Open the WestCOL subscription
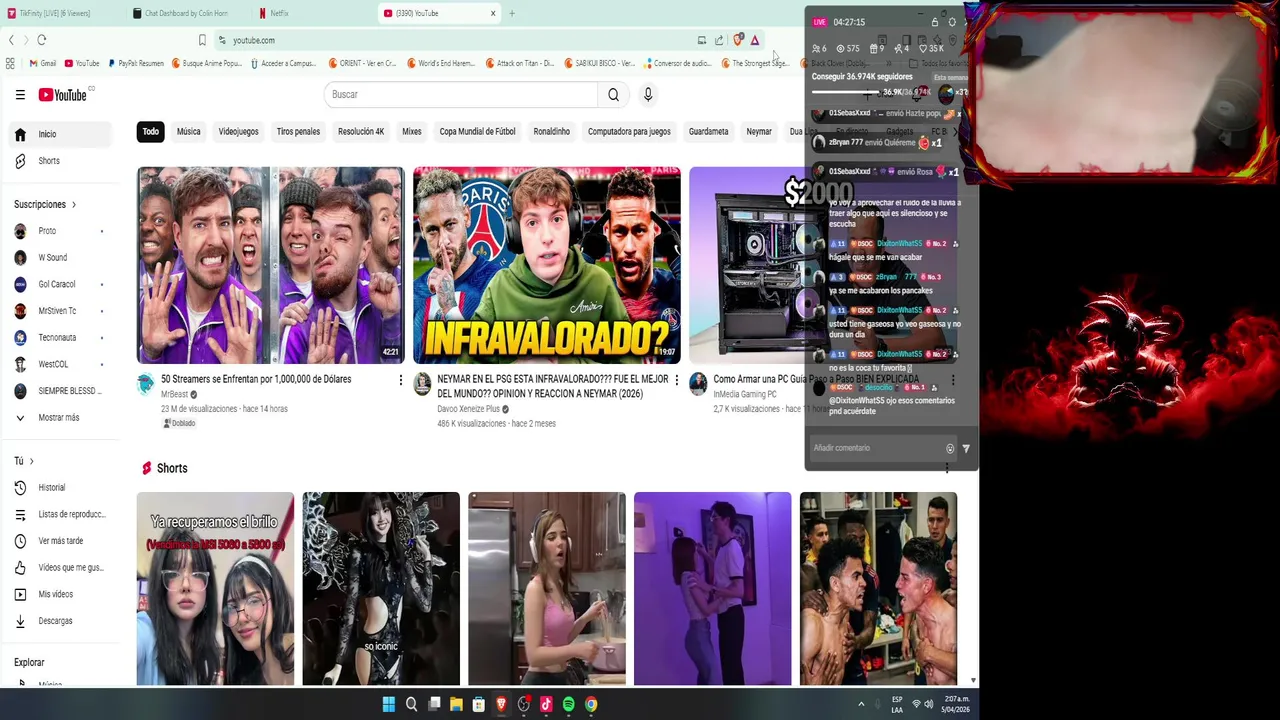 (60, 364)
